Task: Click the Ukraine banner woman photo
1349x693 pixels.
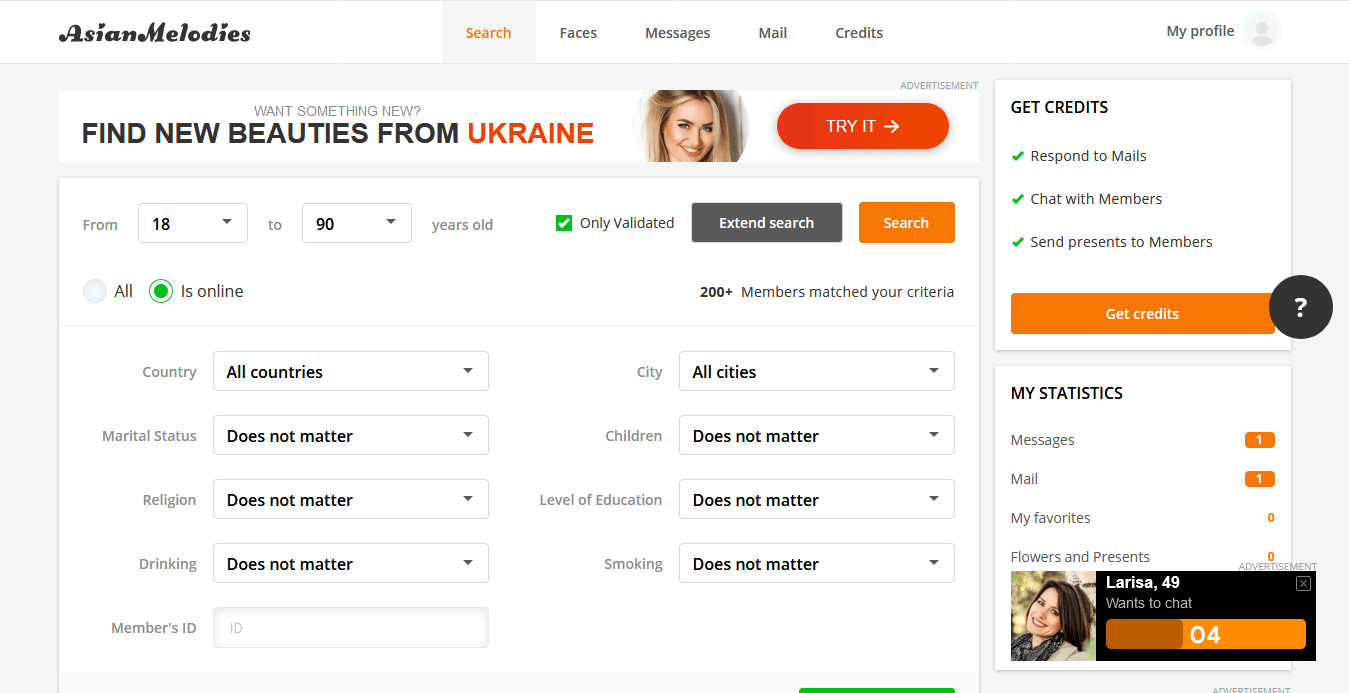Action: click(x=692, y=126)
